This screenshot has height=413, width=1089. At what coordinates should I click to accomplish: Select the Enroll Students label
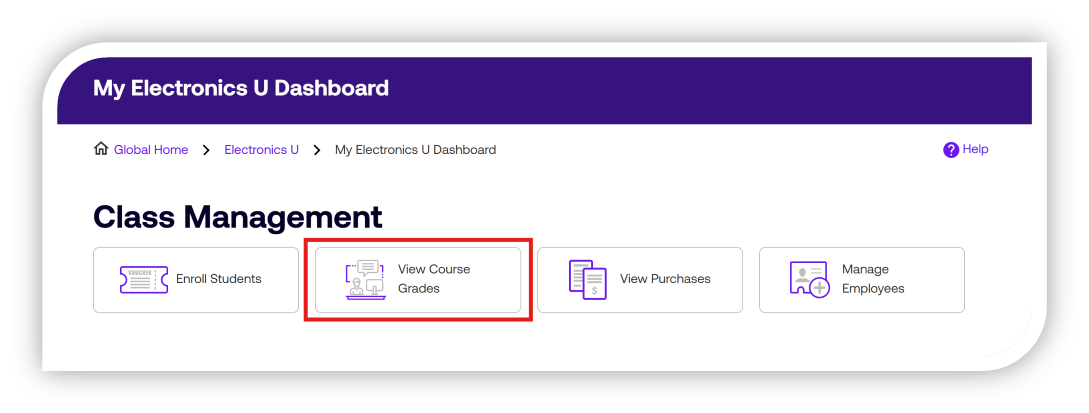[x=218, y=279]
